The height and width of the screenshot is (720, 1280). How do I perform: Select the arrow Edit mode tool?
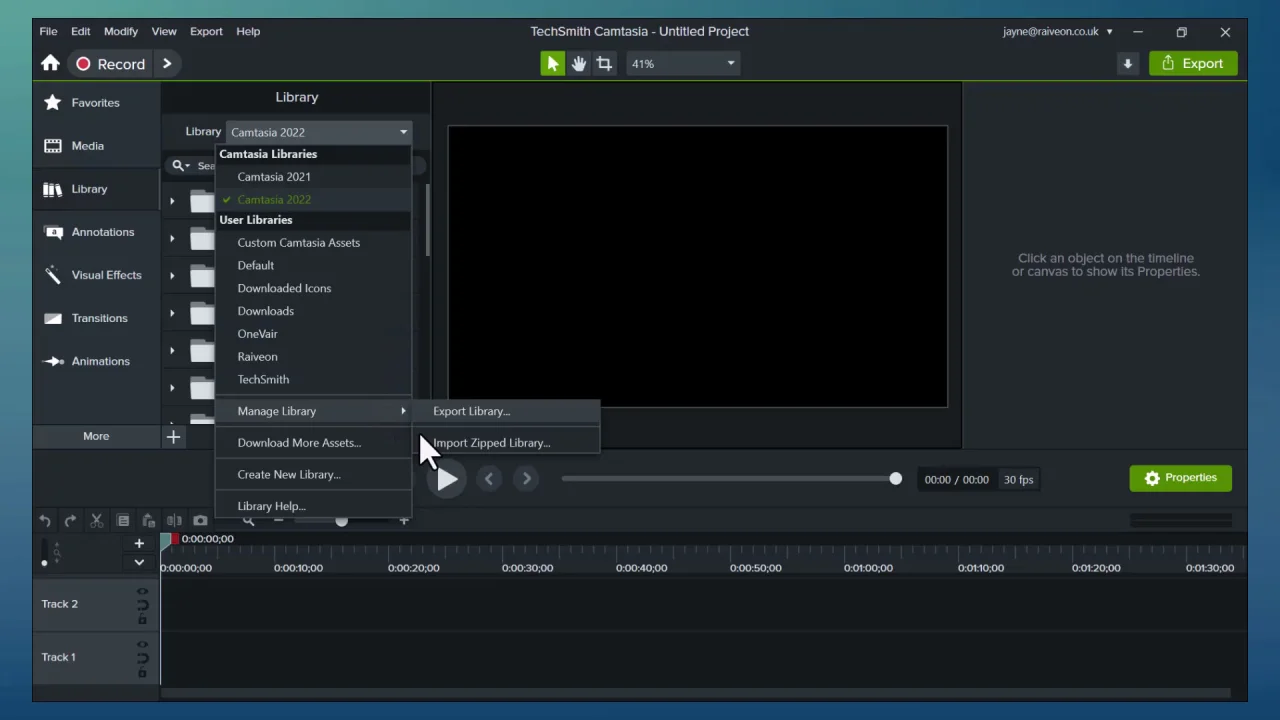[x=552, y=63]
